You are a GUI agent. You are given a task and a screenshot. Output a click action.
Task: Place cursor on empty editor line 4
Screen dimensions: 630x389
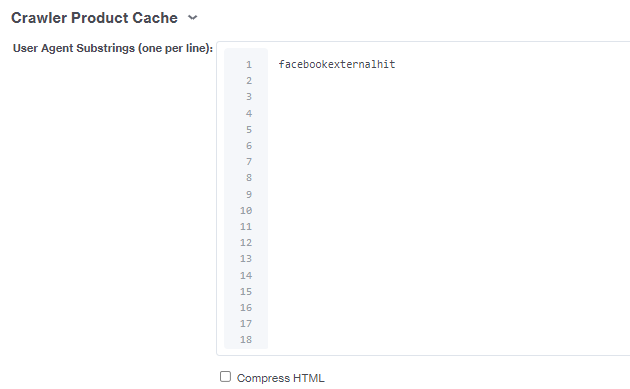(450, 113)
